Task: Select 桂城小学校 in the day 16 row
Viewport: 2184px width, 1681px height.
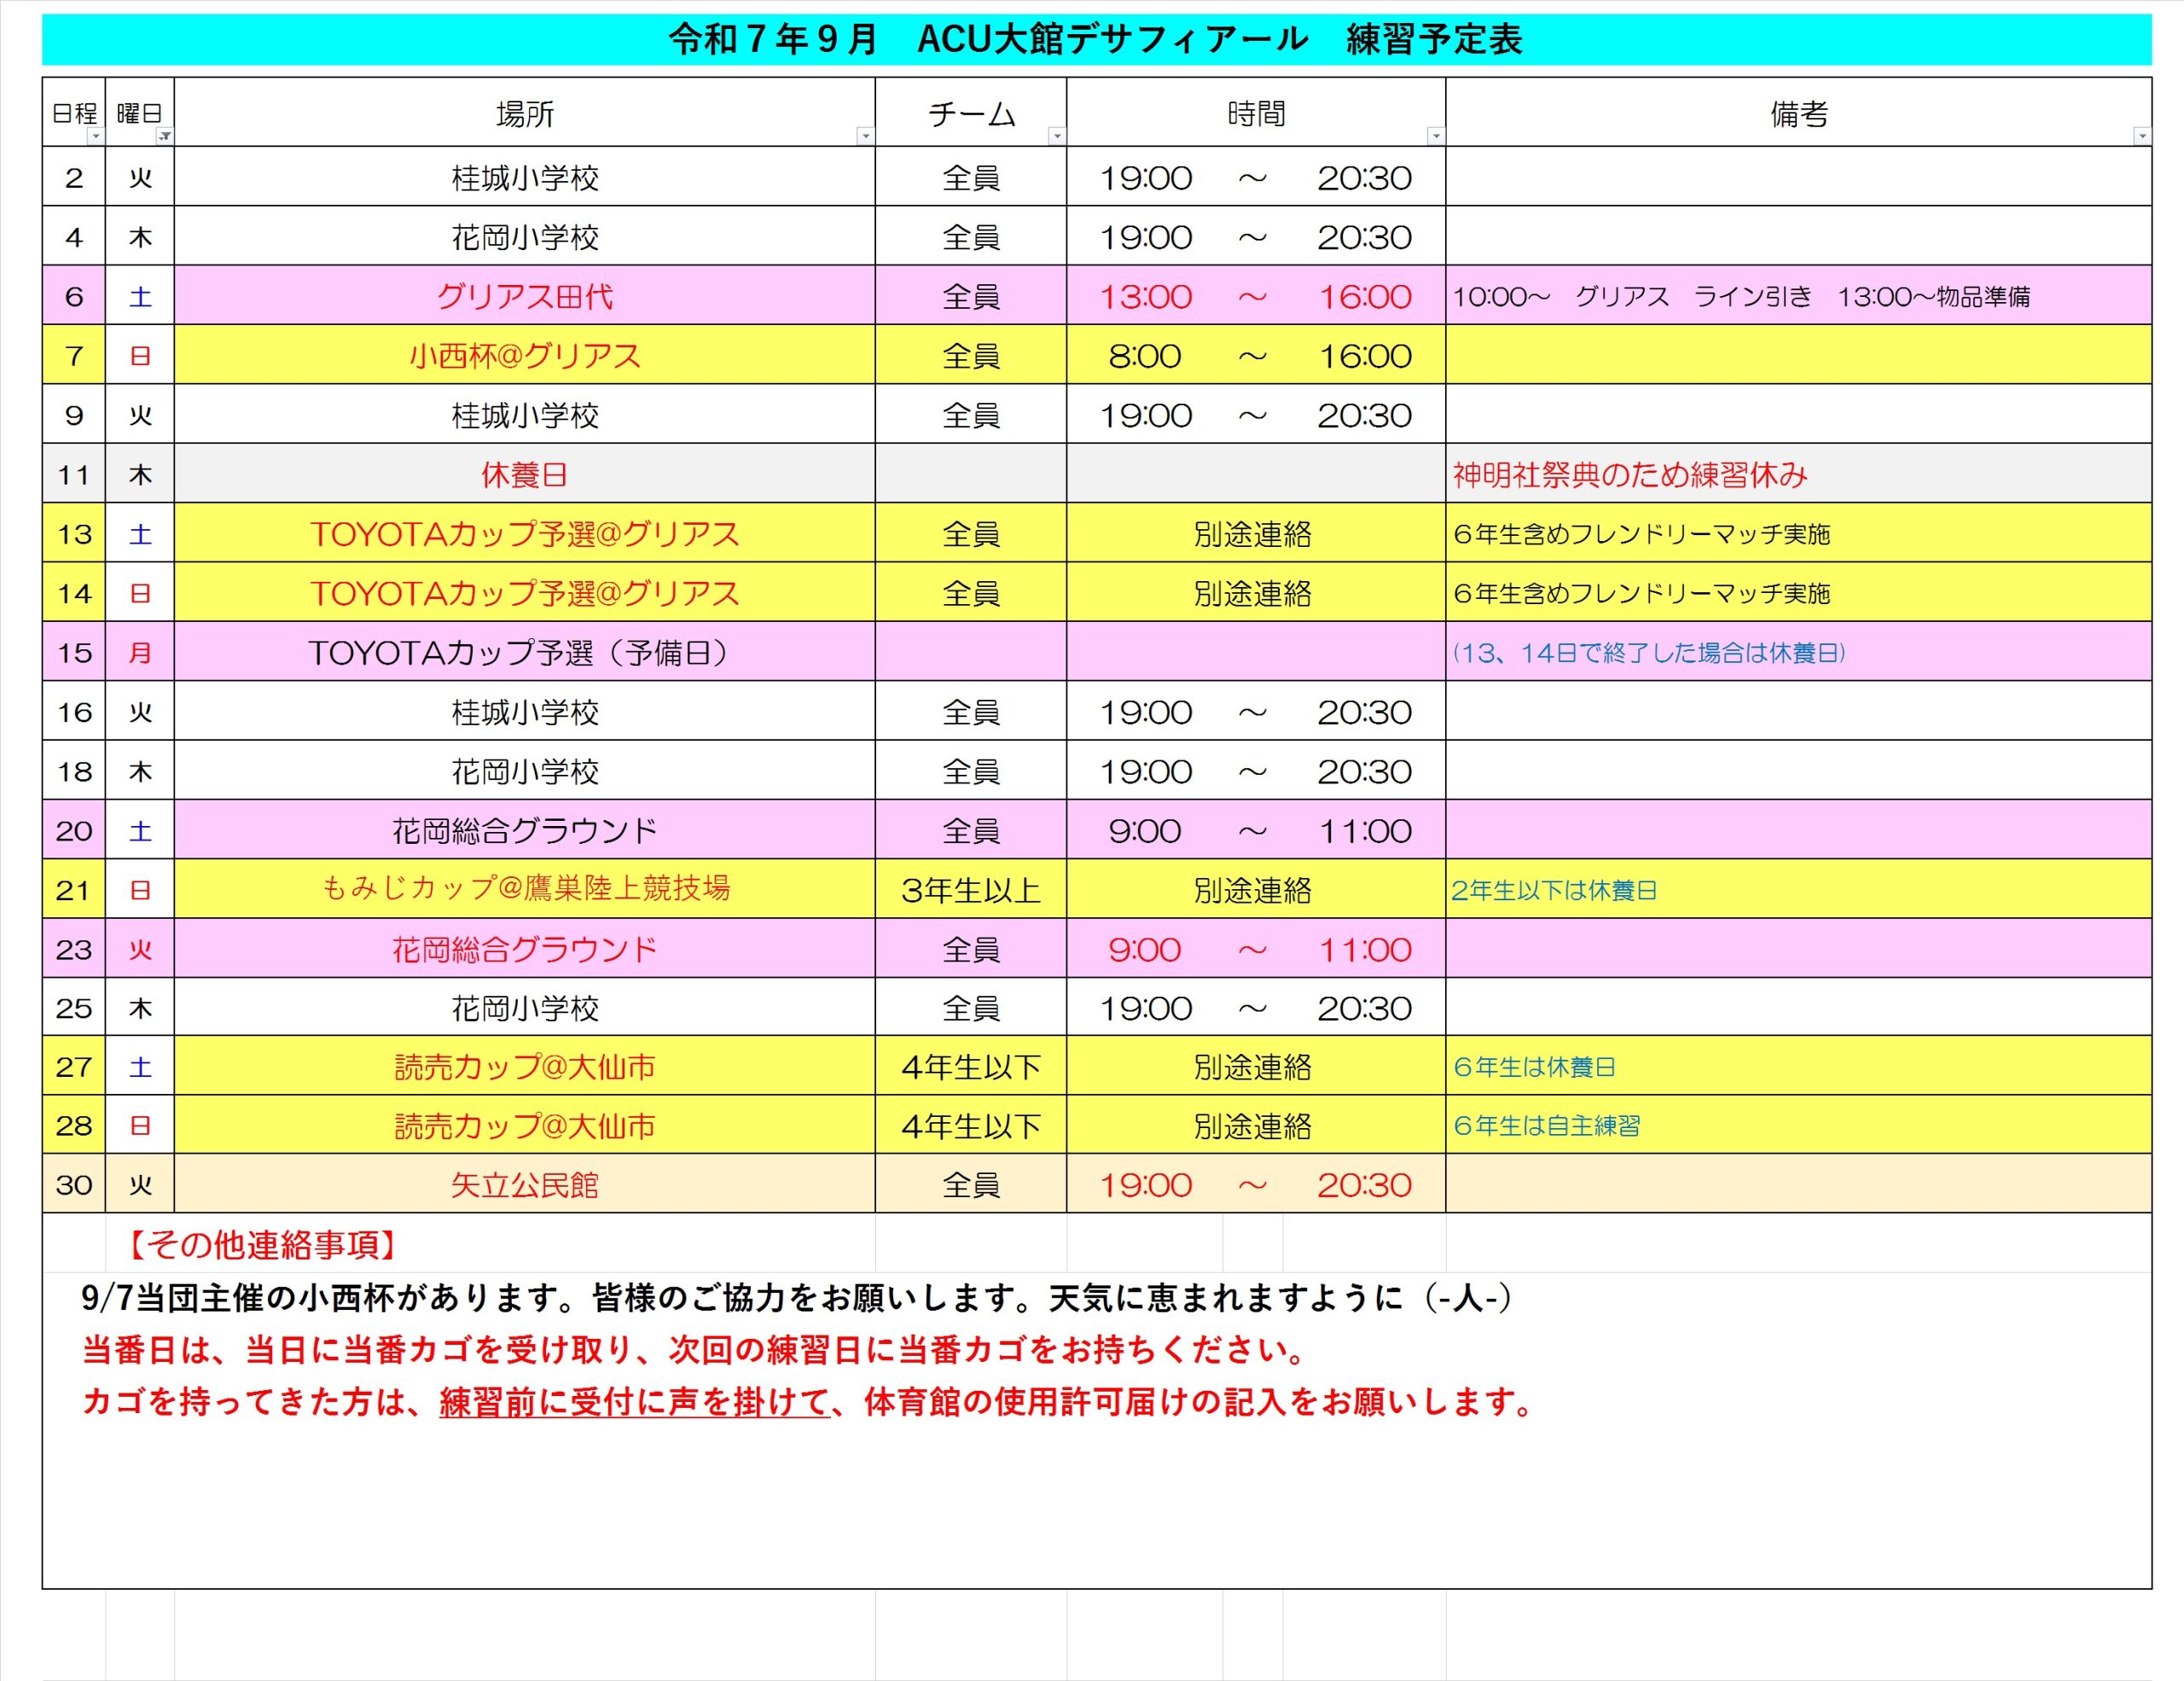Action: 525,712
